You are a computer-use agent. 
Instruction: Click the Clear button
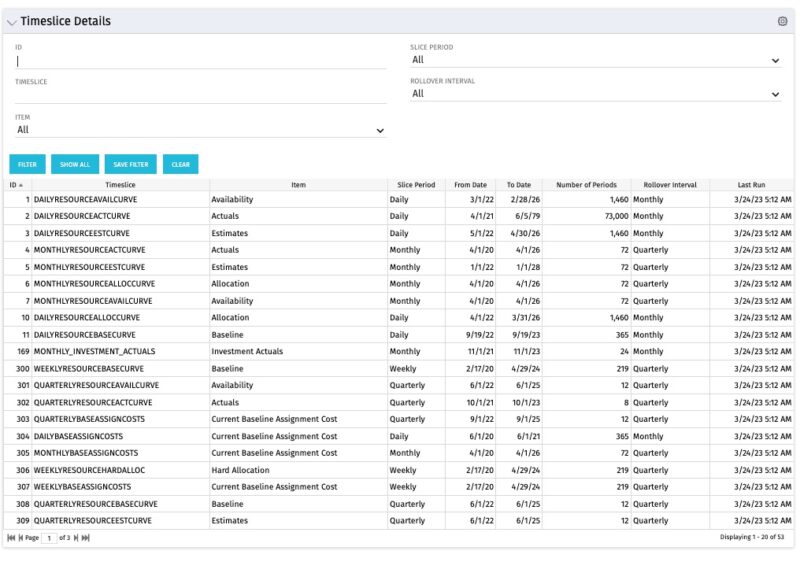pos(181,164)
